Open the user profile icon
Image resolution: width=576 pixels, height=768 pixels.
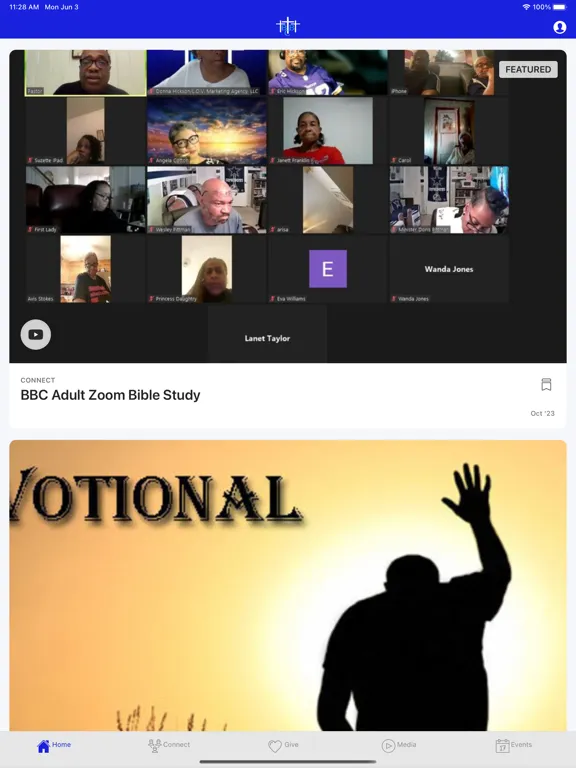pos(559,27)
